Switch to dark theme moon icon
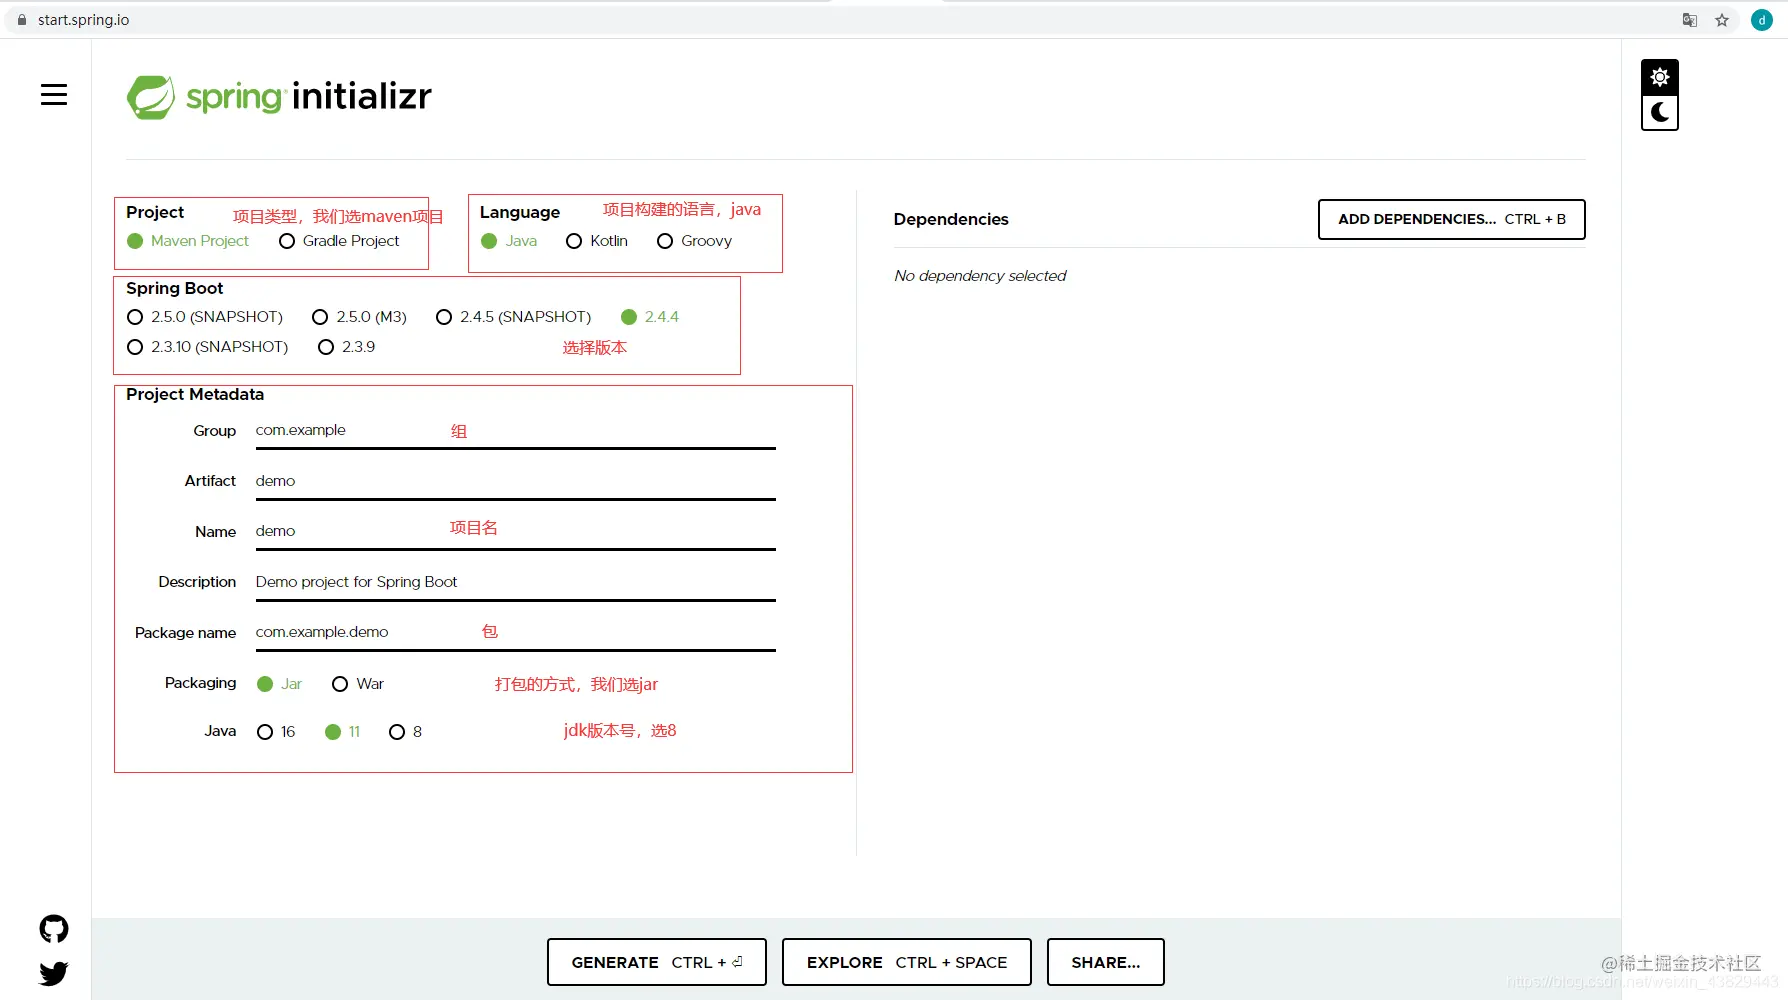1788x1000 pixels. [1660, 112]
